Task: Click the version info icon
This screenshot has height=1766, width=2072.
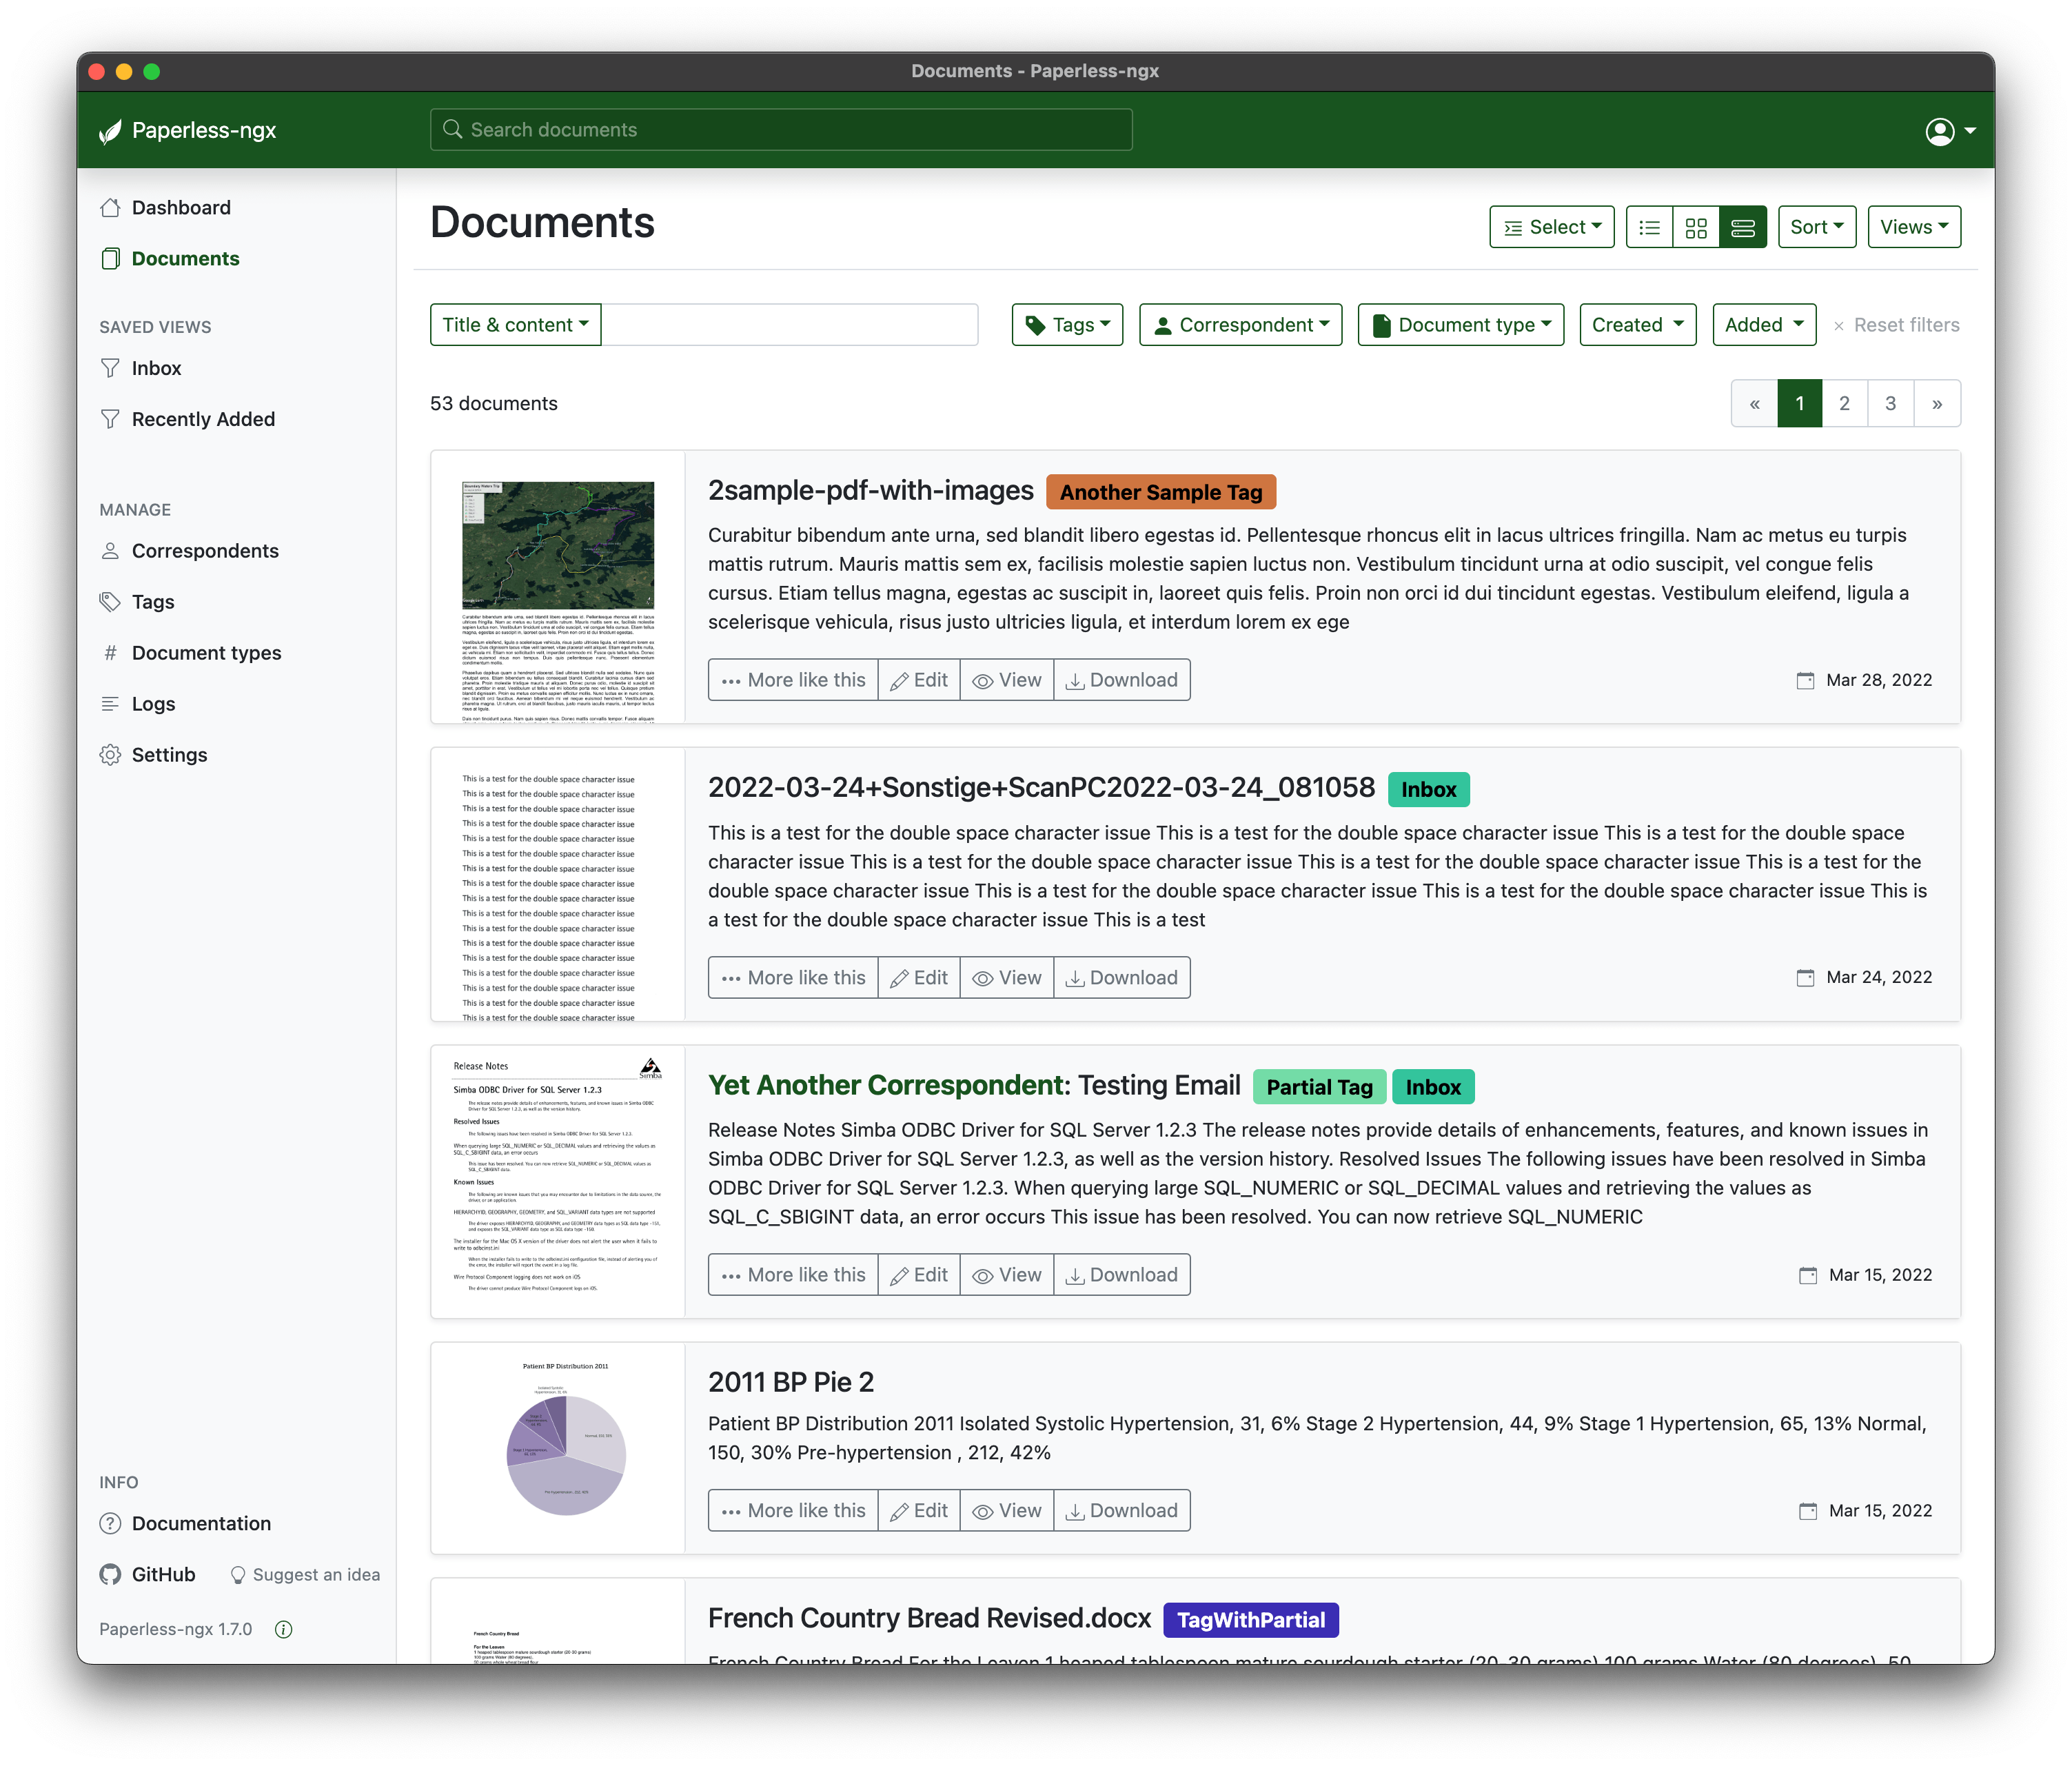Action: click(x=284, y=1629)
